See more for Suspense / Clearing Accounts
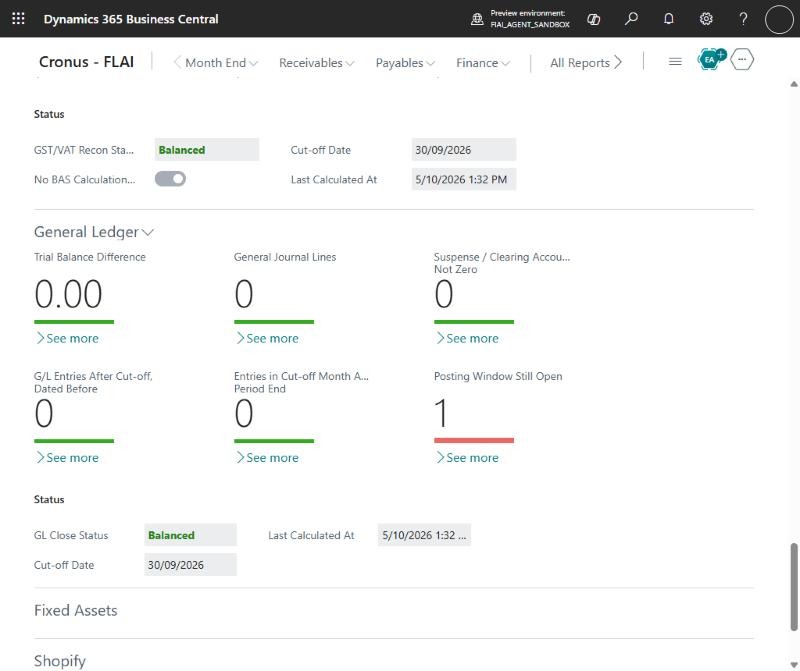 (467, 338)
